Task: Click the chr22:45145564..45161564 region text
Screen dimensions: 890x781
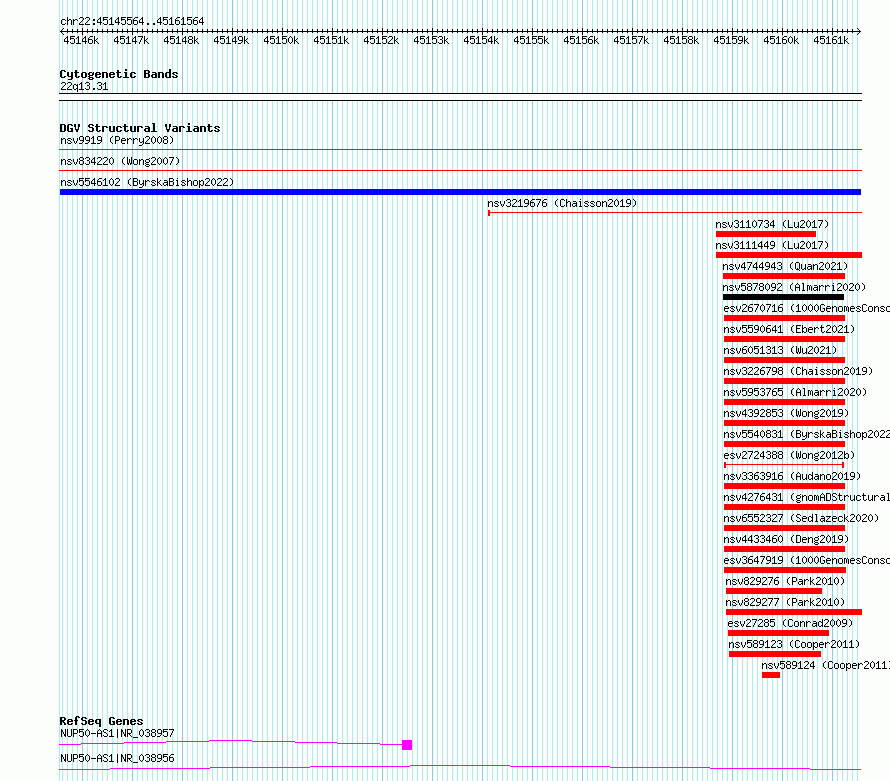Action: click(x=132, y=22)
